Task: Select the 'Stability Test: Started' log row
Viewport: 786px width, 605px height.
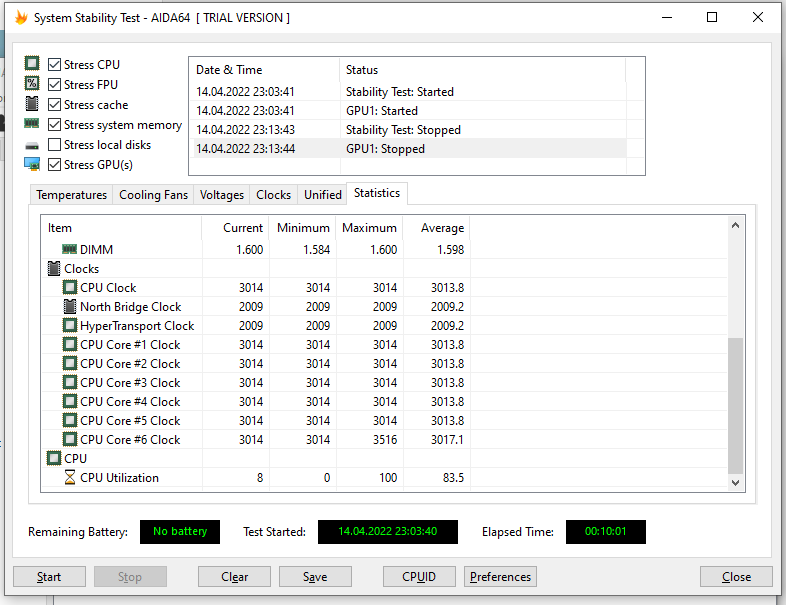Action: click(408, 92)
